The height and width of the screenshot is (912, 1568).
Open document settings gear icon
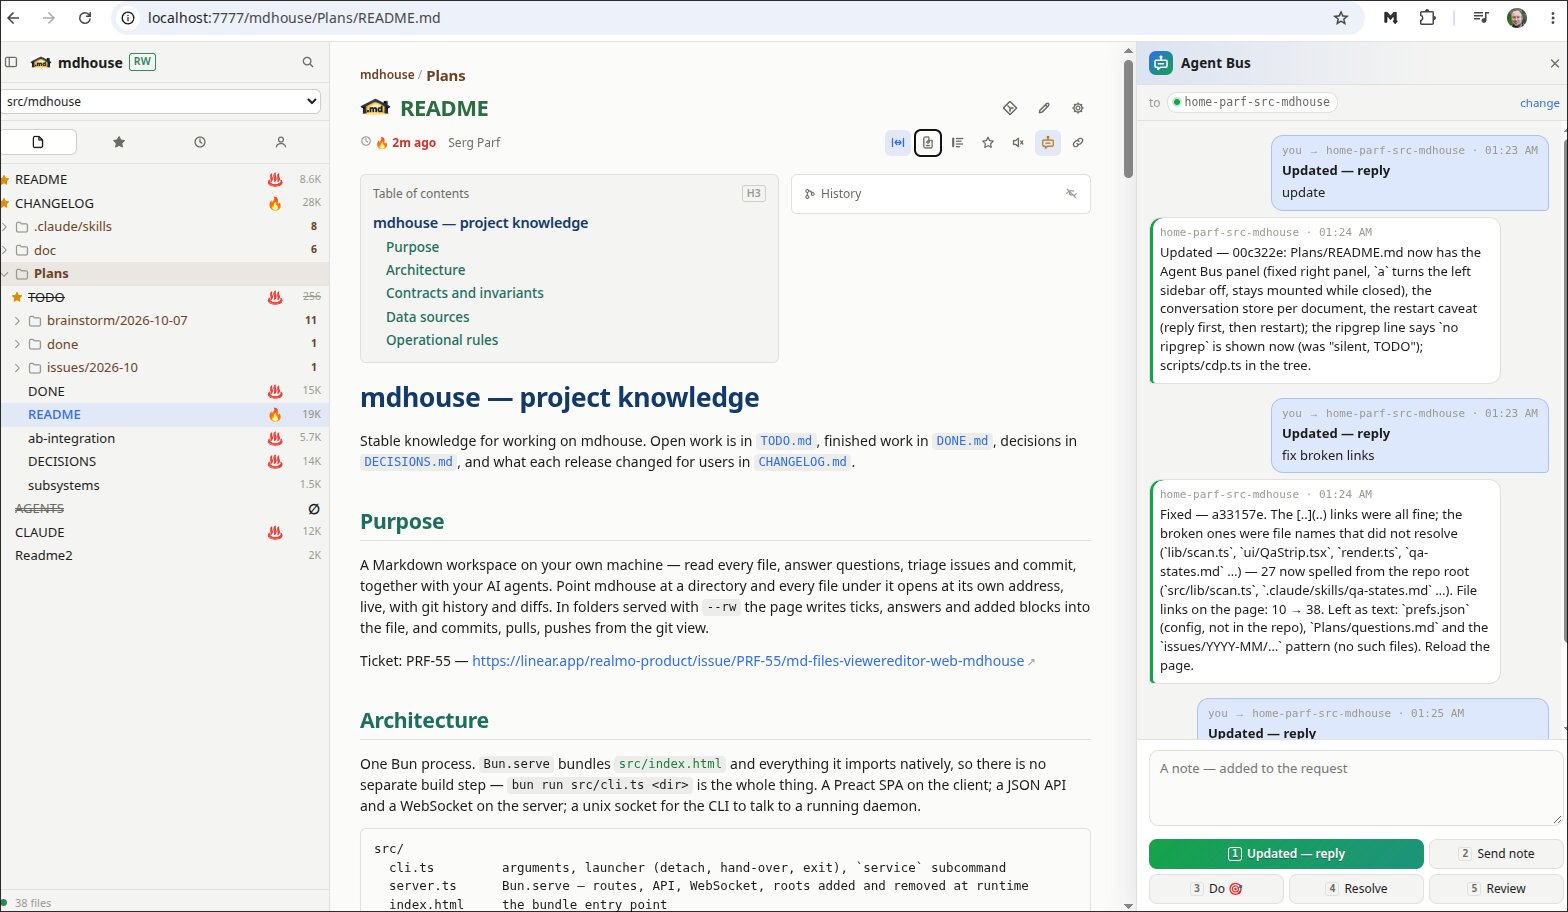[1078, 108]
